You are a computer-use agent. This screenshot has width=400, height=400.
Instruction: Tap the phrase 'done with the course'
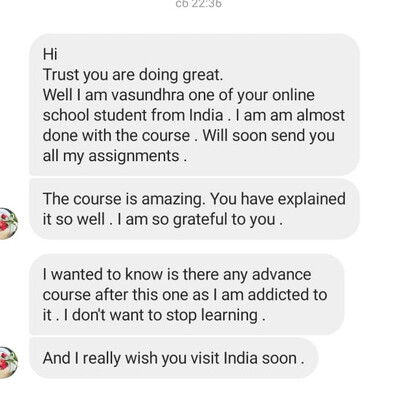116,136
